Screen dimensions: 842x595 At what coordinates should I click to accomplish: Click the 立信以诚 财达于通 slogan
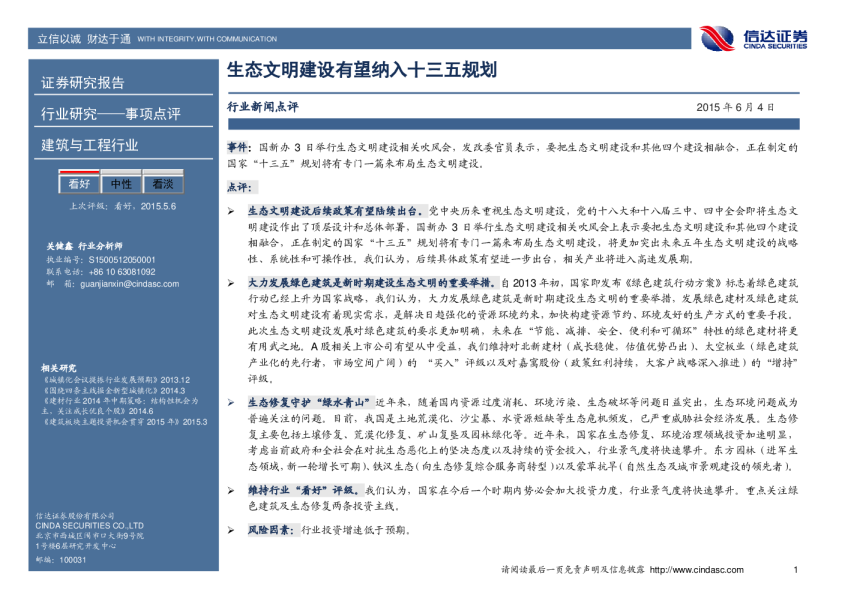pos(84,39)
